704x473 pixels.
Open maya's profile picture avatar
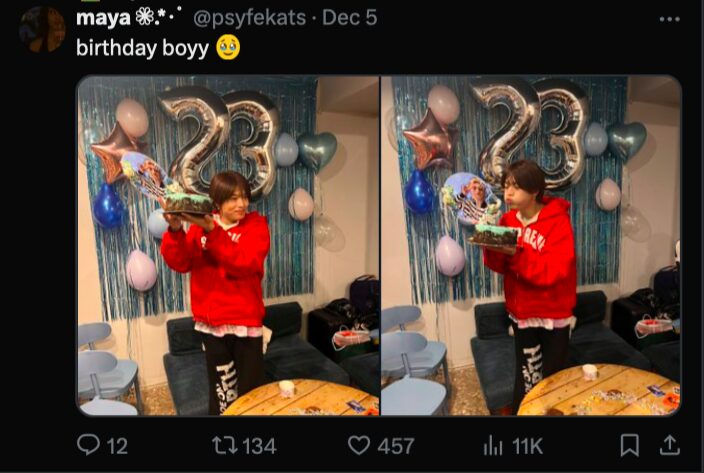coord(42,28)
